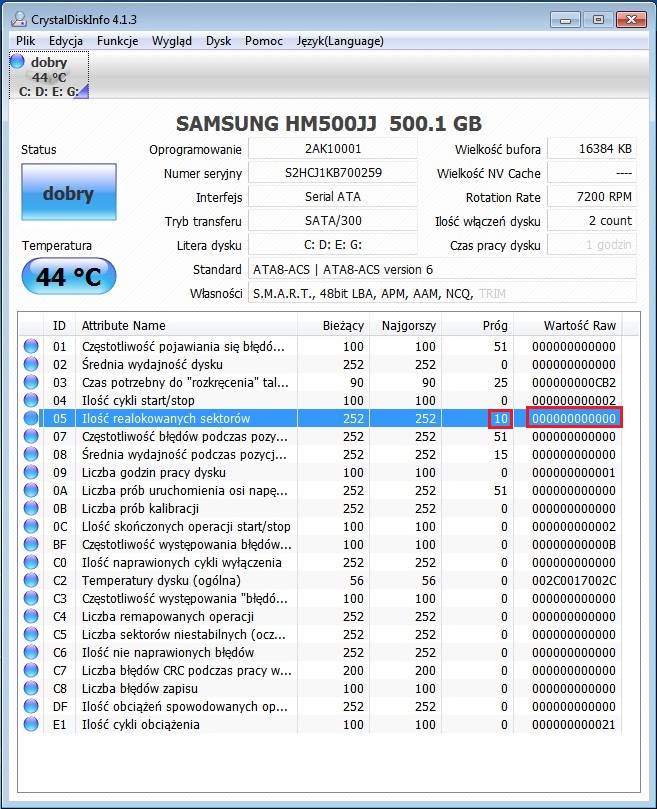This screenshot has width=657, height=809.
Task: Click raw value 002C0017002C
Action: 574,580
